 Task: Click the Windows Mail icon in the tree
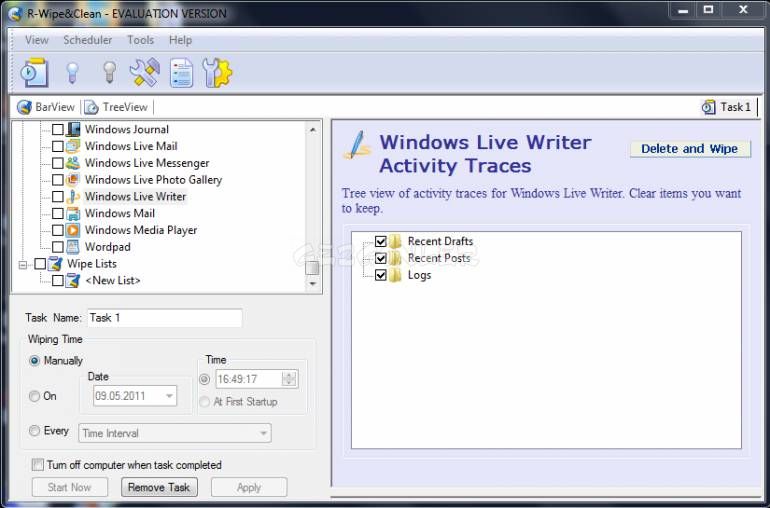pyautogui.click(x=73, y=213)
